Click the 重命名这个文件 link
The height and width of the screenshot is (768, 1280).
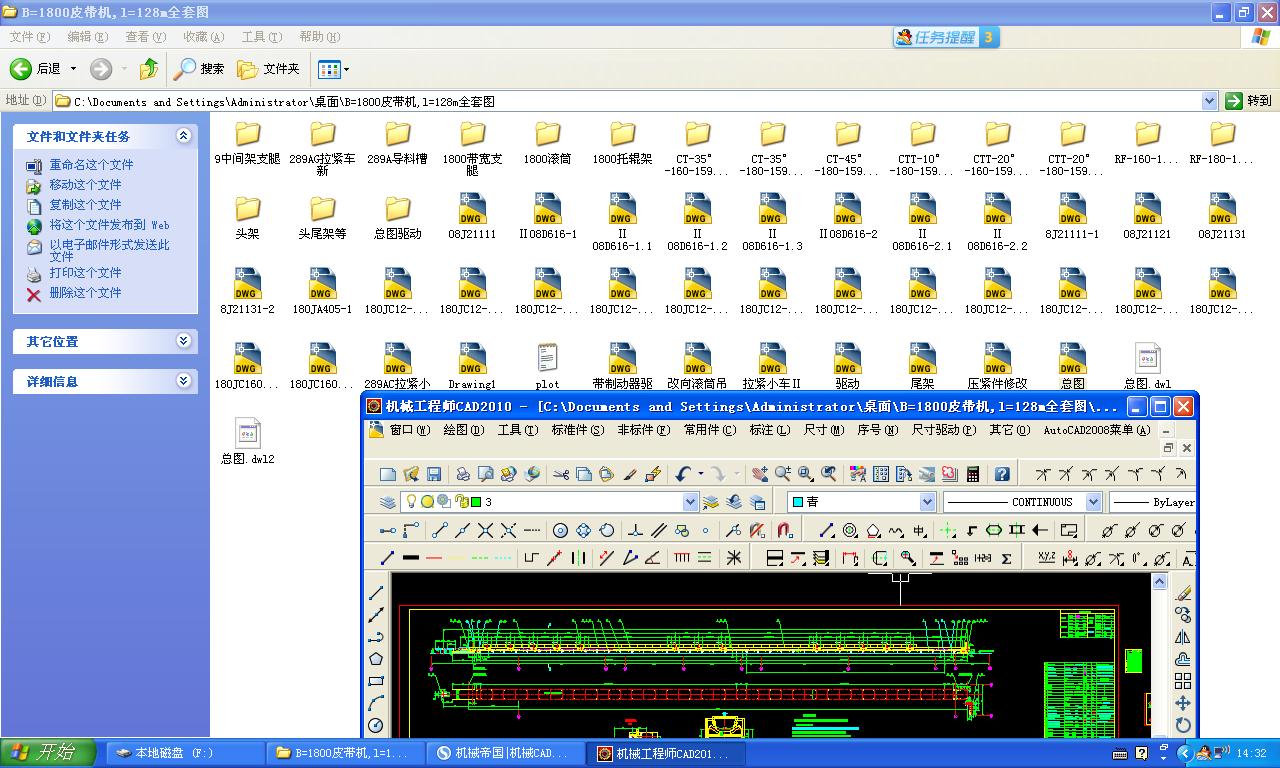click(x=91, y=165)
